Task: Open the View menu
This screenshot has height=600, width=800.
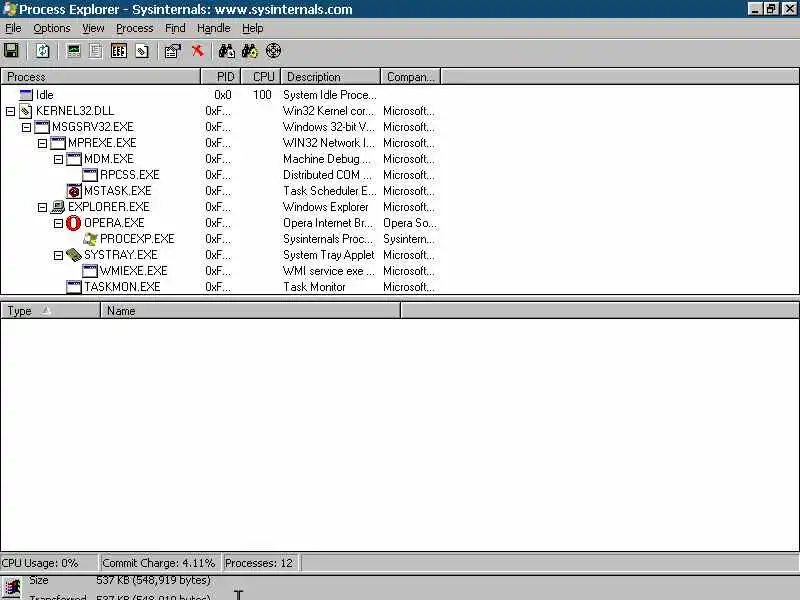Action: coord(93,28)
